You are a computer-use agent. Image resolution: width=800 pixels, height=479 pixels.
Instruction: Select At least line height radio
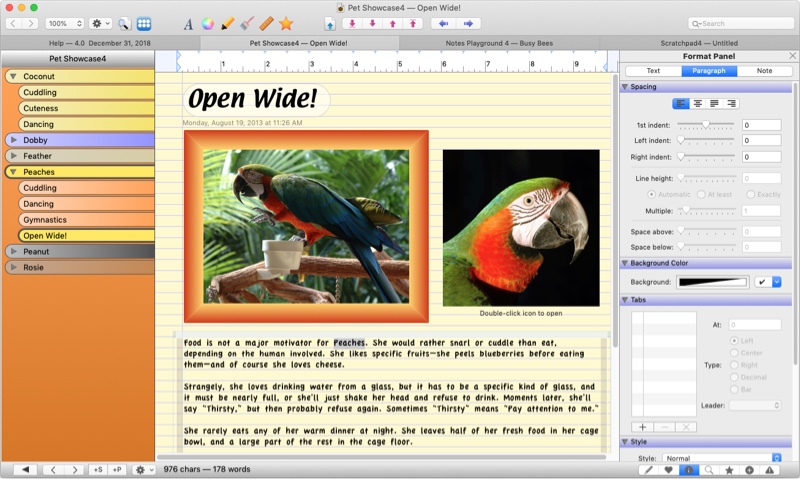tap(701, 194)
